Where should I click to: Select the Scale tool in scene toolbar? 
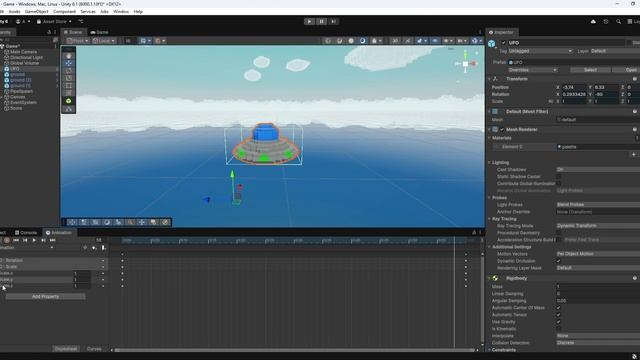coord(69,78)
